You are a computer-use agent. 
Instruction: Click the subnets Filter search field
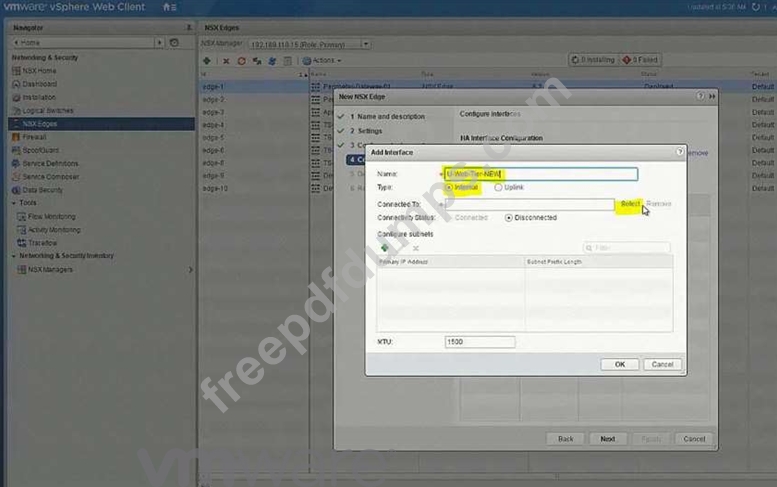click(627, 248)
